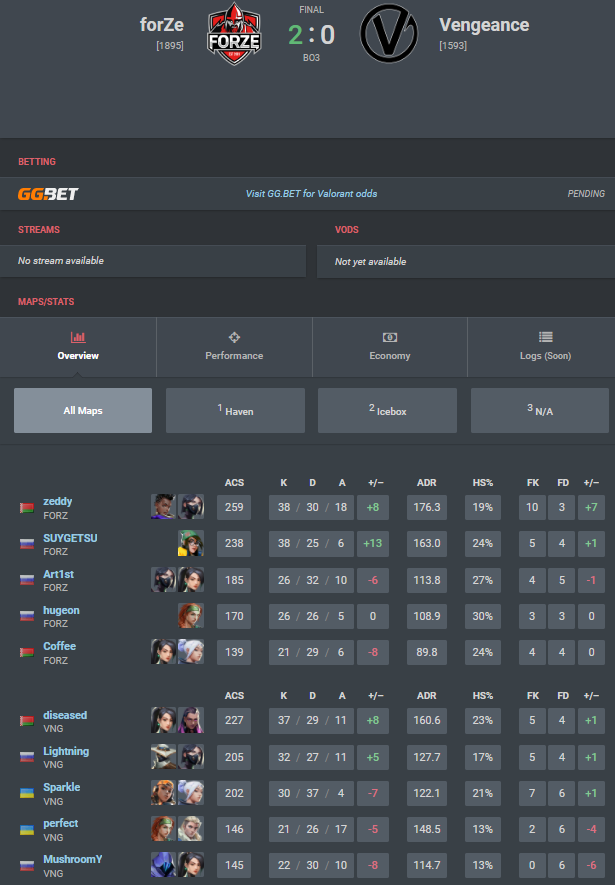Click MushroomY's first kills value 0
This screenshot has height=885, width=615.
(532, 865)
